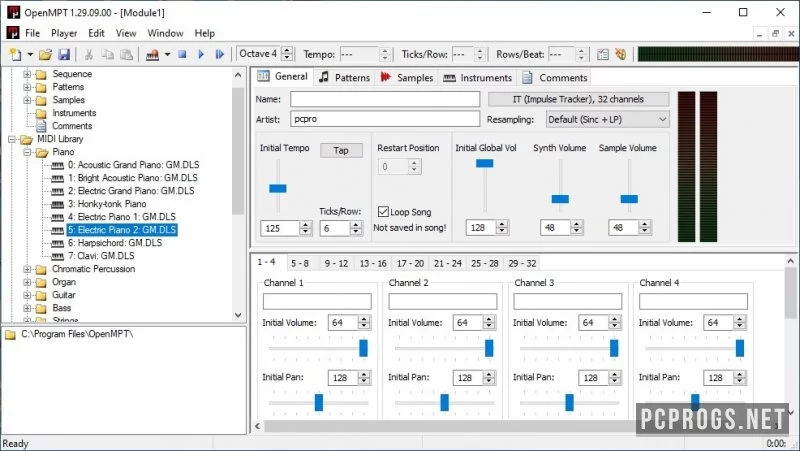Screen dimensions: 800x451
Task: Click the Initial Tempo slider handle
Action: coord(278,188)
